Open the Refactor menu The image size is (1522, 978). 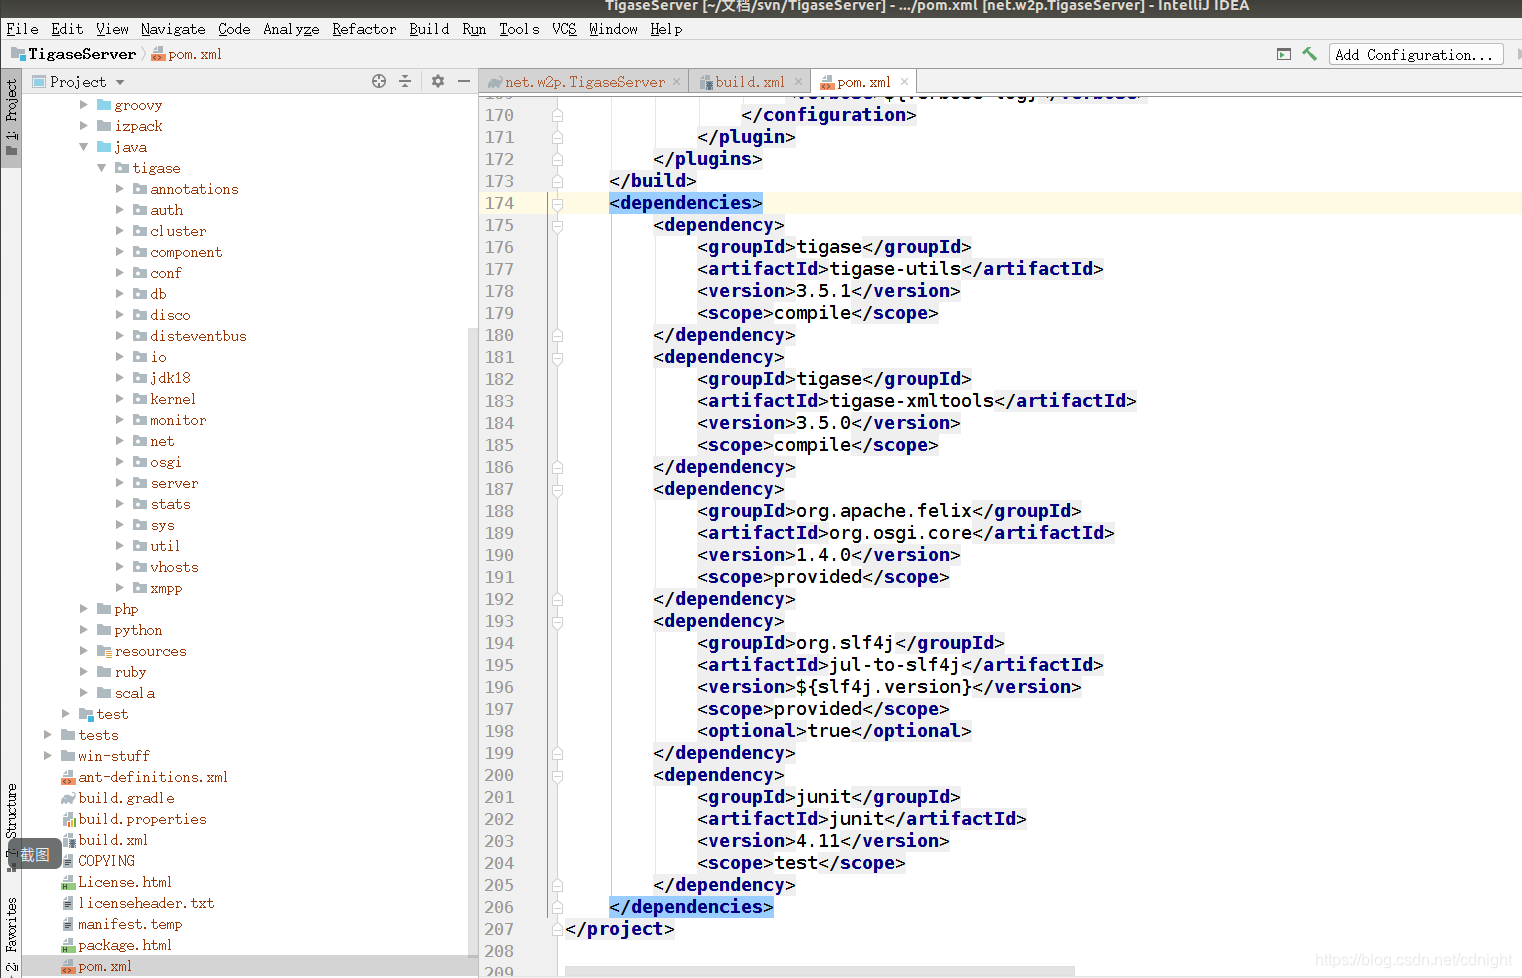tap(364, 29)
